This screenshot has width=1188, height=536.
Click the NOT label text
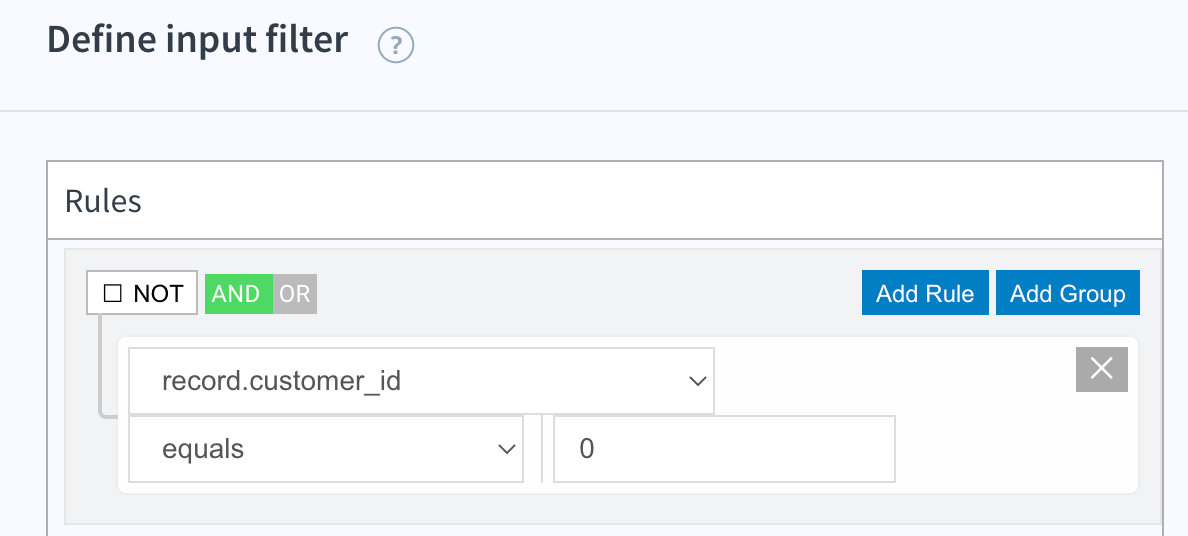tap(158, 294)
